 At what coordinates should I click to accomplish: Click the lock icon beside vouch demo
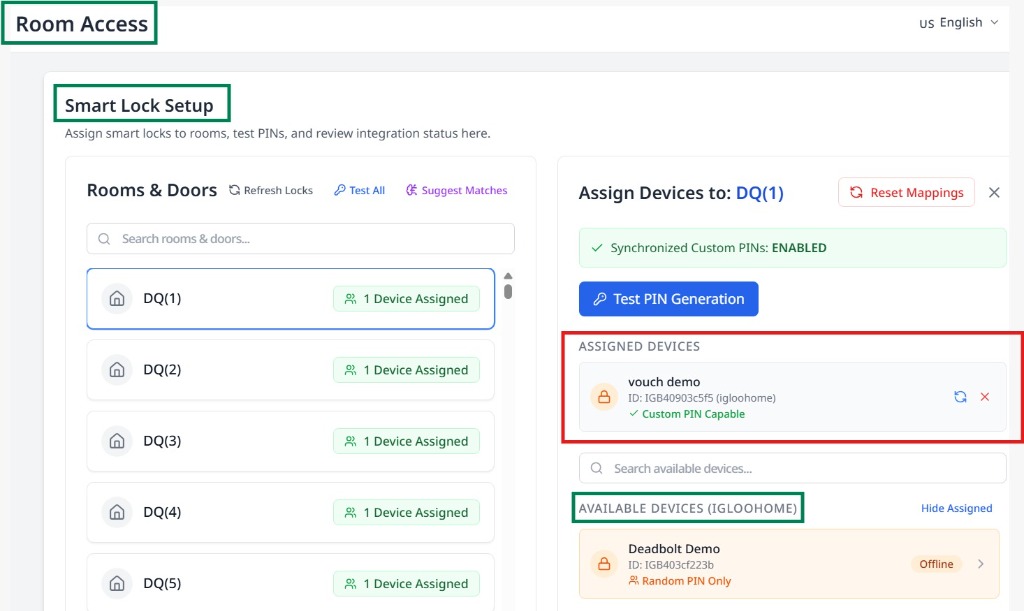click(604, 396)
